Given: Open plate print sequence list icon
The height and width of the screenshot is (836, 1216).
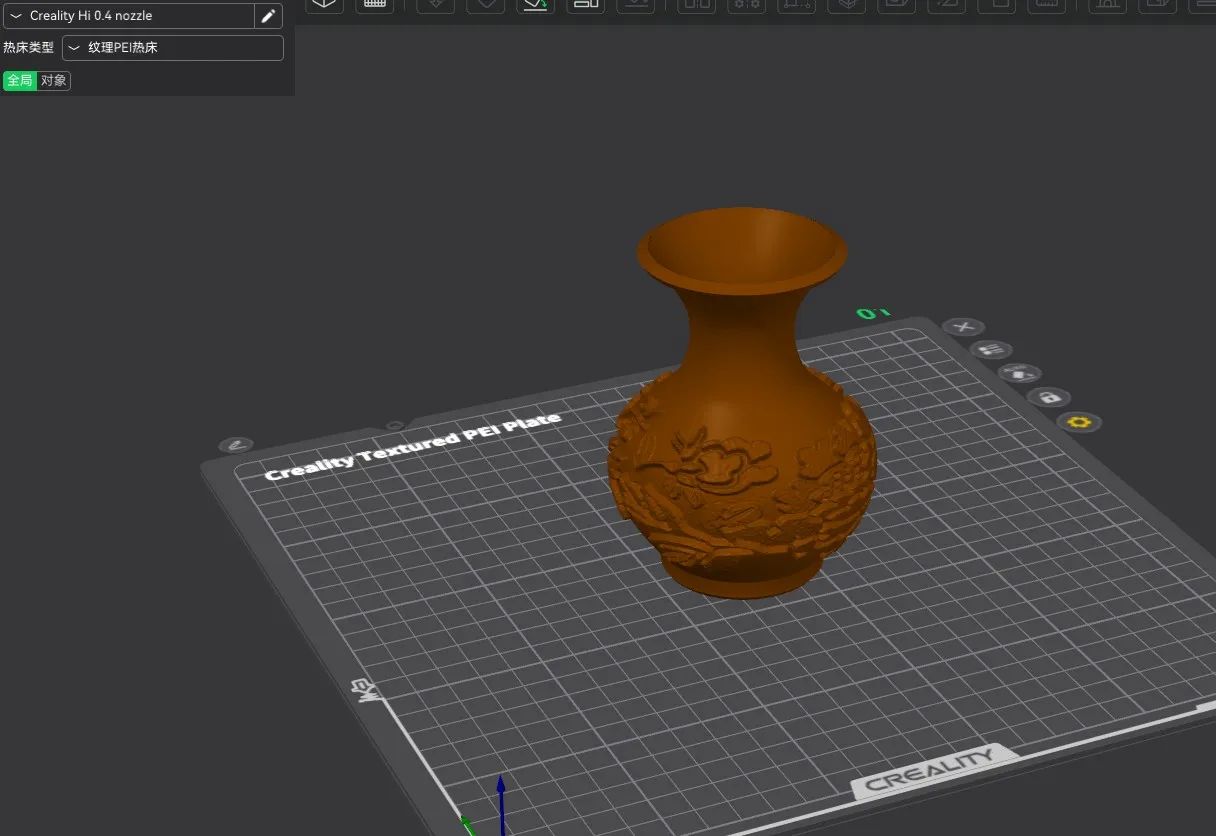Looking at the screenshot, I should (991, 350).
